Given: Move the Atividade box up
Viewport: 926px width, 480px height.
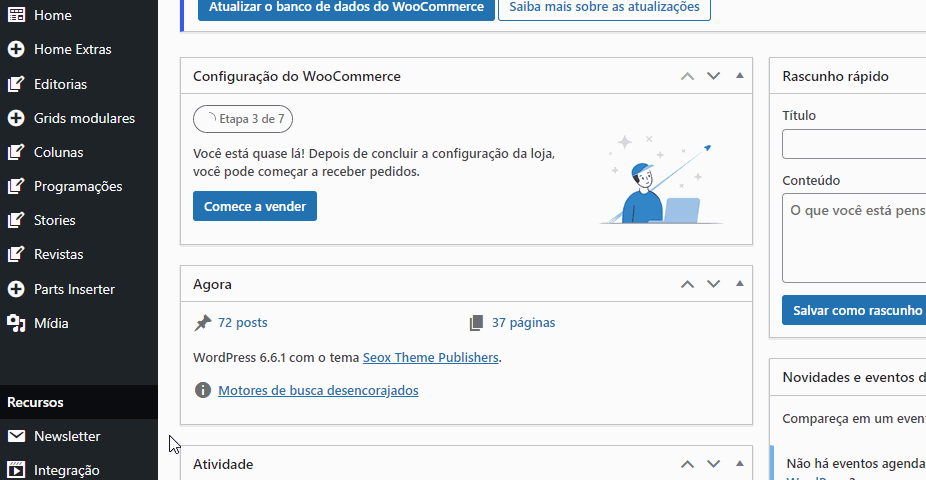Looking at the screenshot, I should point(687,464).
